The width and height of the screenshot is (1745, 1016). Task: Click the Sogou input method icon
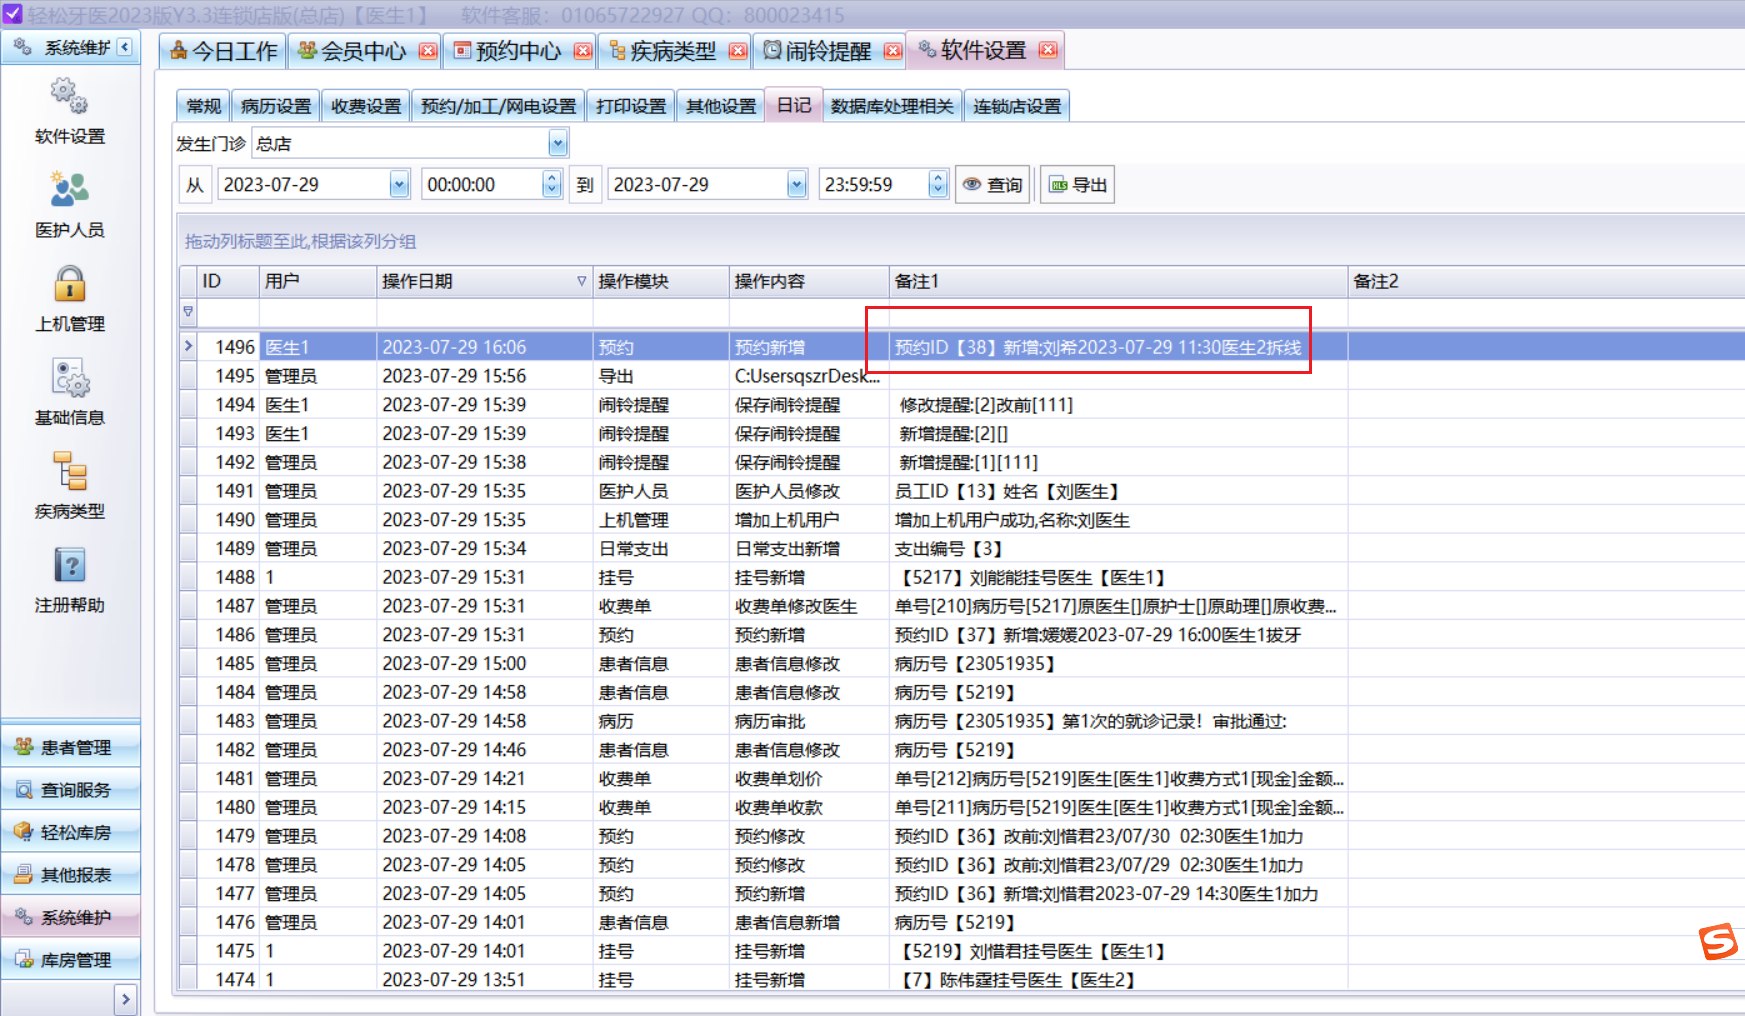tap(1719, 941)
